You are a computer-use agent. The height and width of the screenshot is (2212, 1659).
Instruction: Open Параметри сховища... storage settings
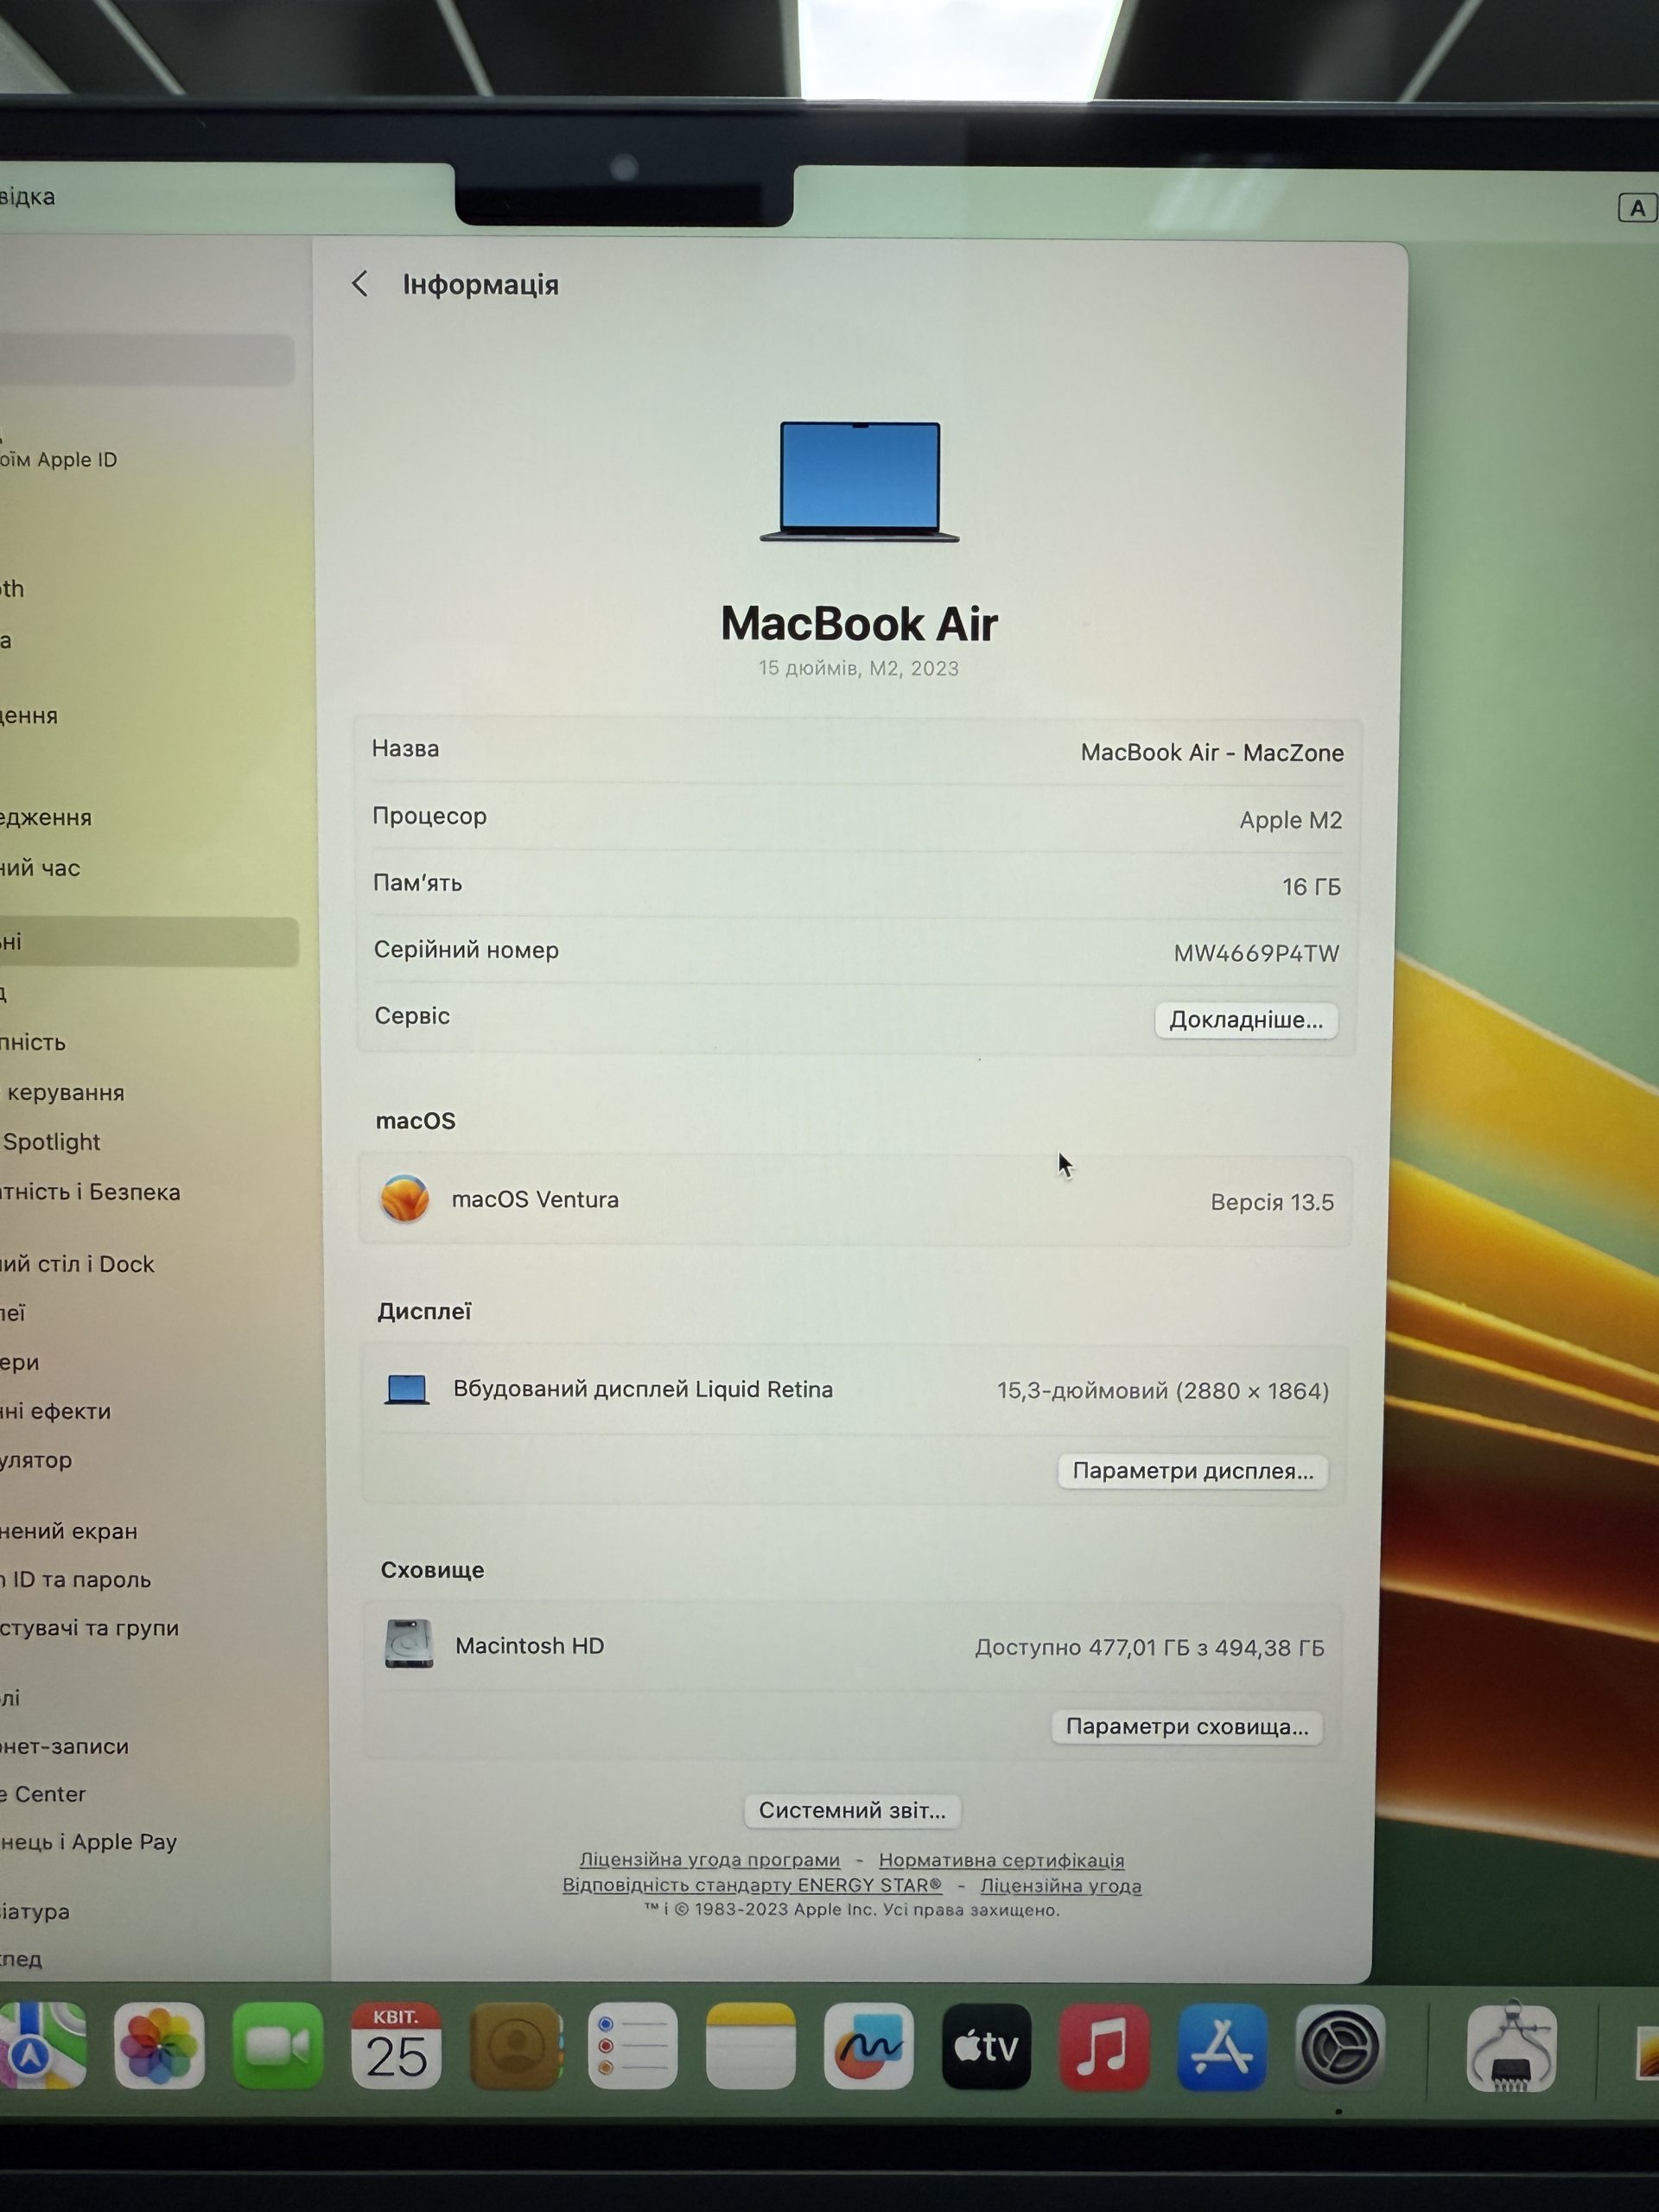pos(1187,1727)
